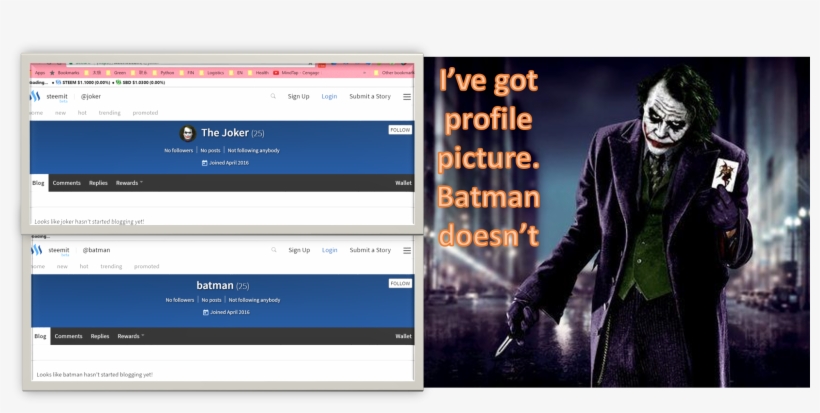Go to hot posts on the @batman page
Screen dimensions: 820x413
click(84, 267)
